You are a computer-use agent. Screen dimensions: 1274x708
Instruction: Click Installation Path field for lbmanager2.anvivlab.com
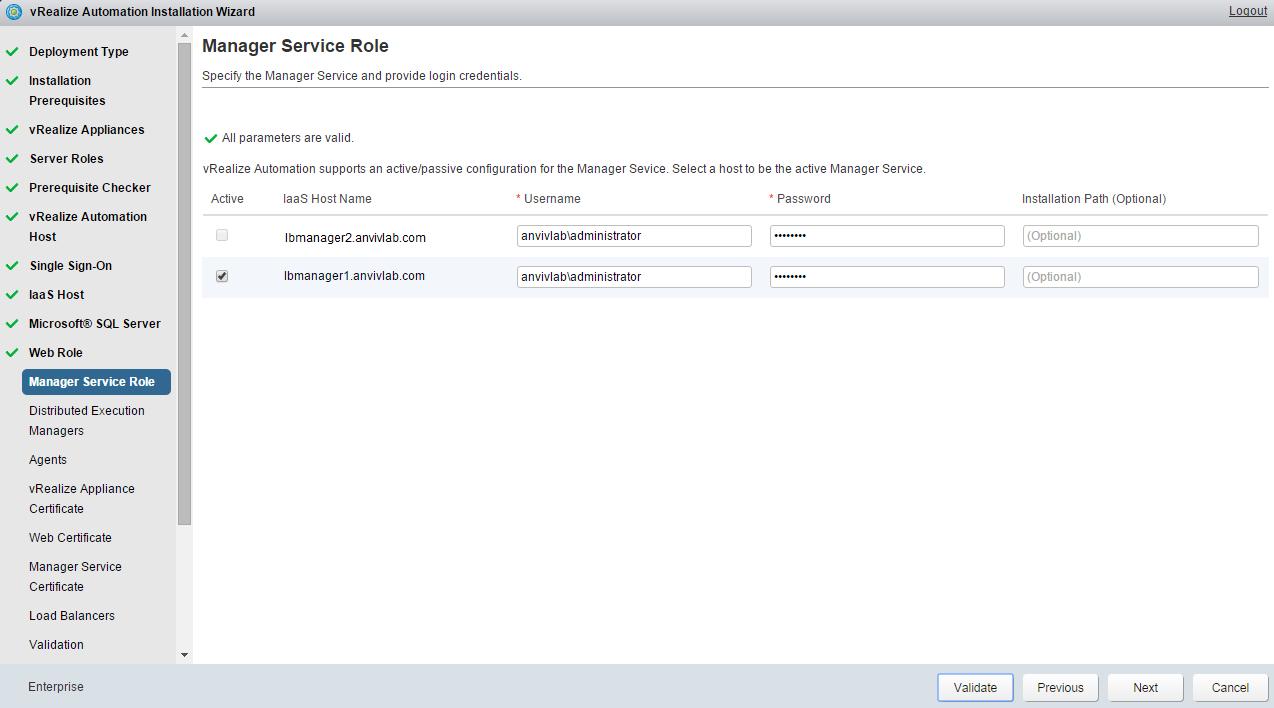pos(1140,236)
